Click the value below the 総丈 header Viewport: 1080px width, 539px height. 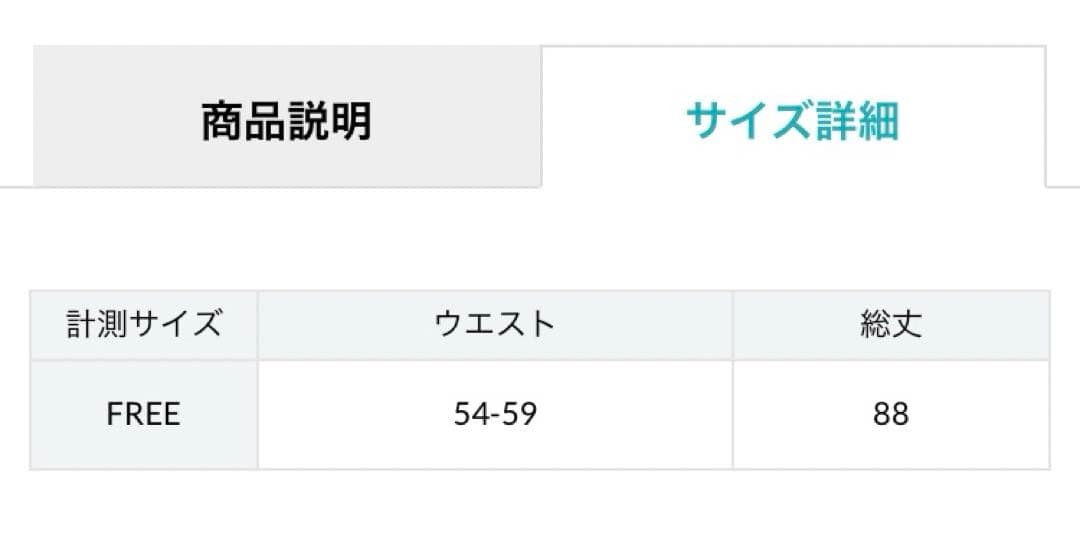[890, 414]
